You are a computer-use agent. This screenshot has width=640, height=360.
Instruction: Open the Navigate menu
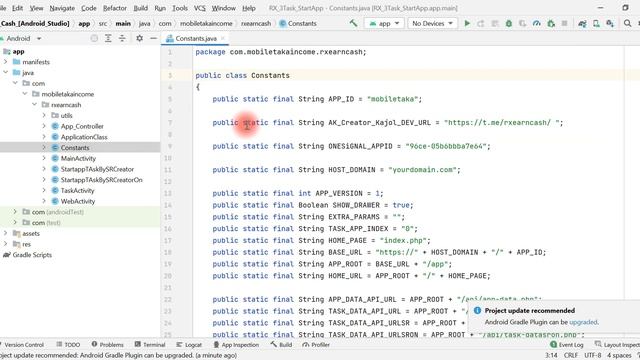pyautogui.click(x=62, y=8)
